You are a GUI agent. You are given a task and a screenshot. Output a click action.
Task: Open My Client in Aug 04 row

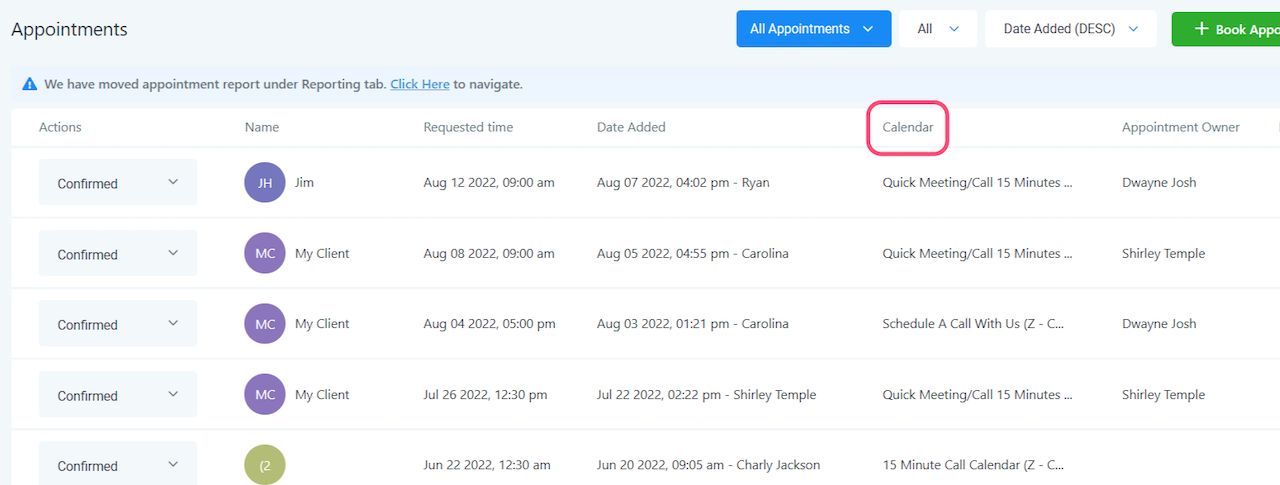pyautogui.click(x=322, y=324)
